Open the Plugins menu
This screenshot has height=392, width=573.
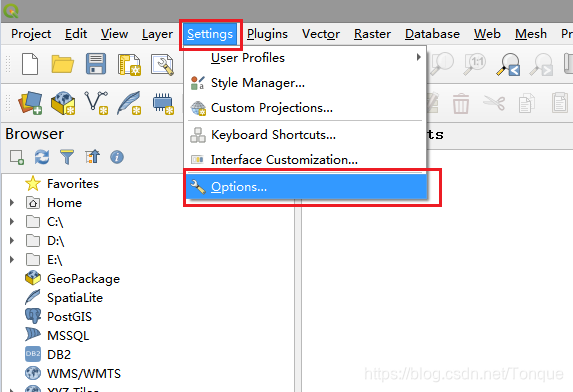coord(267,34)
